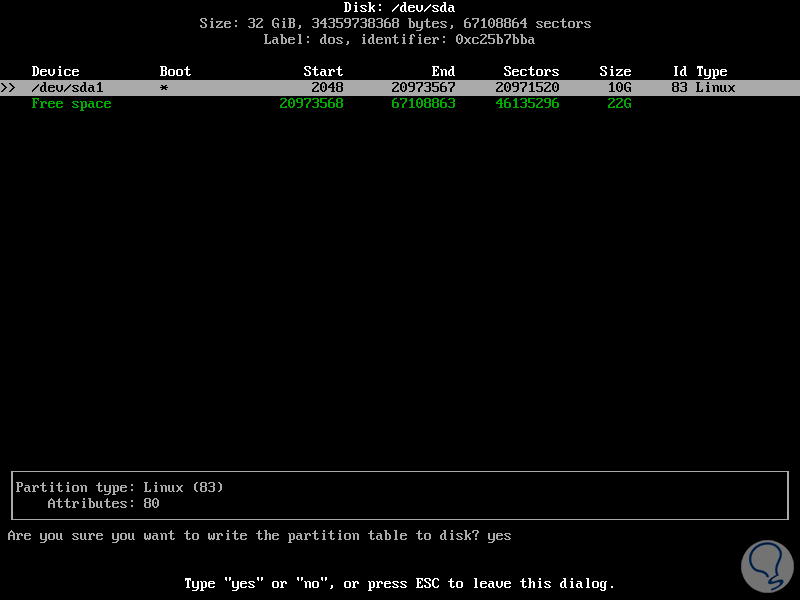Click the free space end 67108863
Image resolution: width=800 pixels, height=600 pixels.
pos(423,104)
